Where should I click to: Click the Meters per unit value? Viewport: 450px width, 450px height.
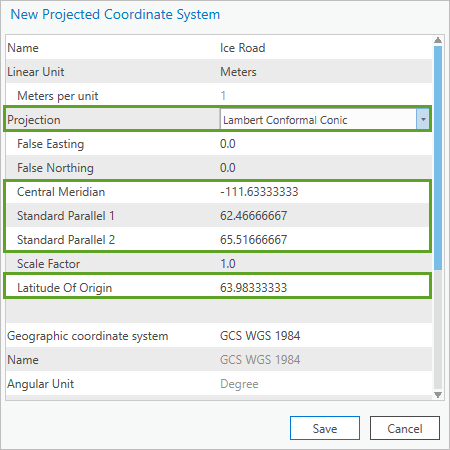point(223,96)
